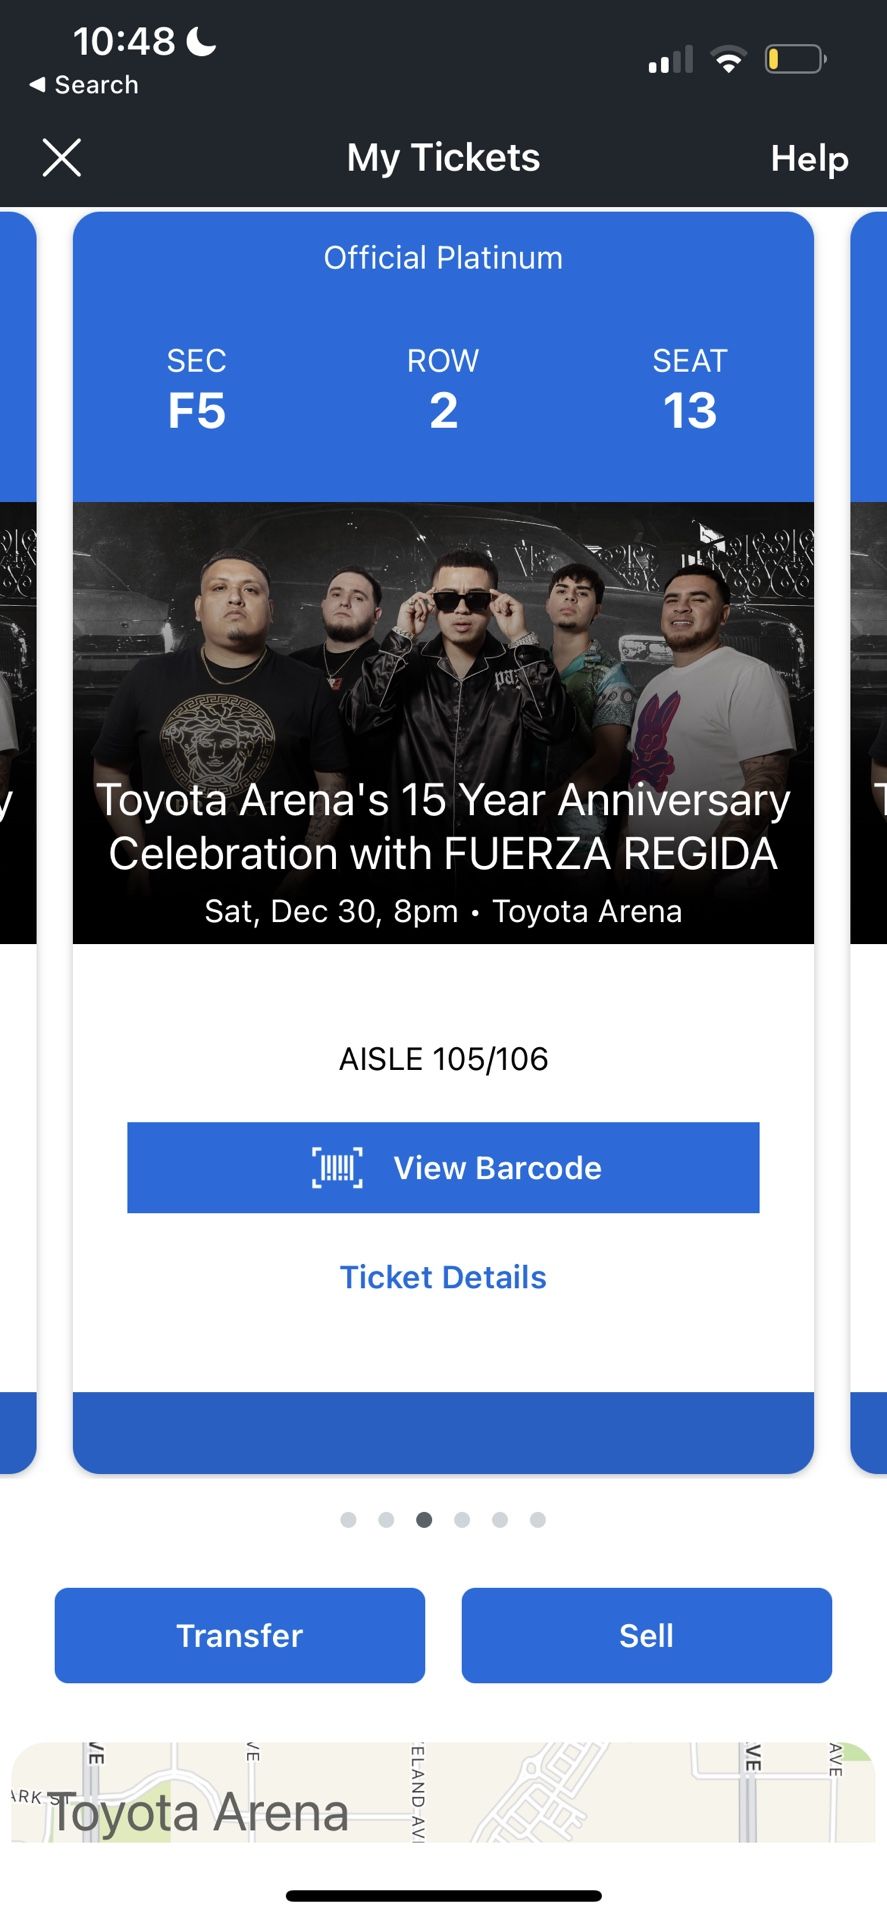Select the fourth page indicator dot
The height and width of the screenshot is (1920, 887).
[462, 1520]
